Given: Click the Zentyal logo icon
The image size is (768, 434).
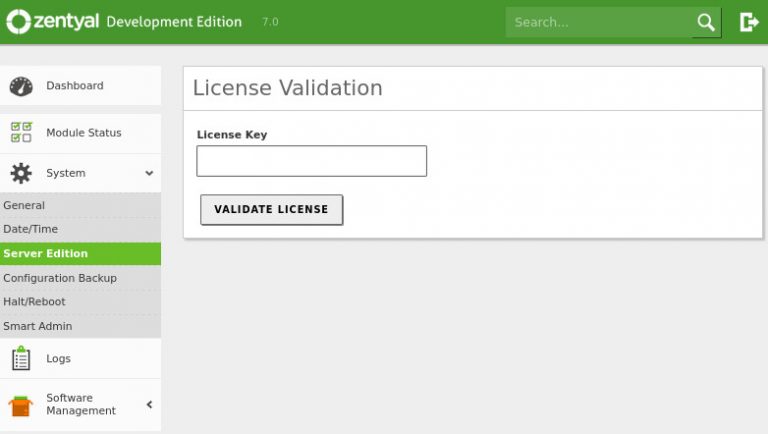Looking at the screenshot, I should point(17,22).
